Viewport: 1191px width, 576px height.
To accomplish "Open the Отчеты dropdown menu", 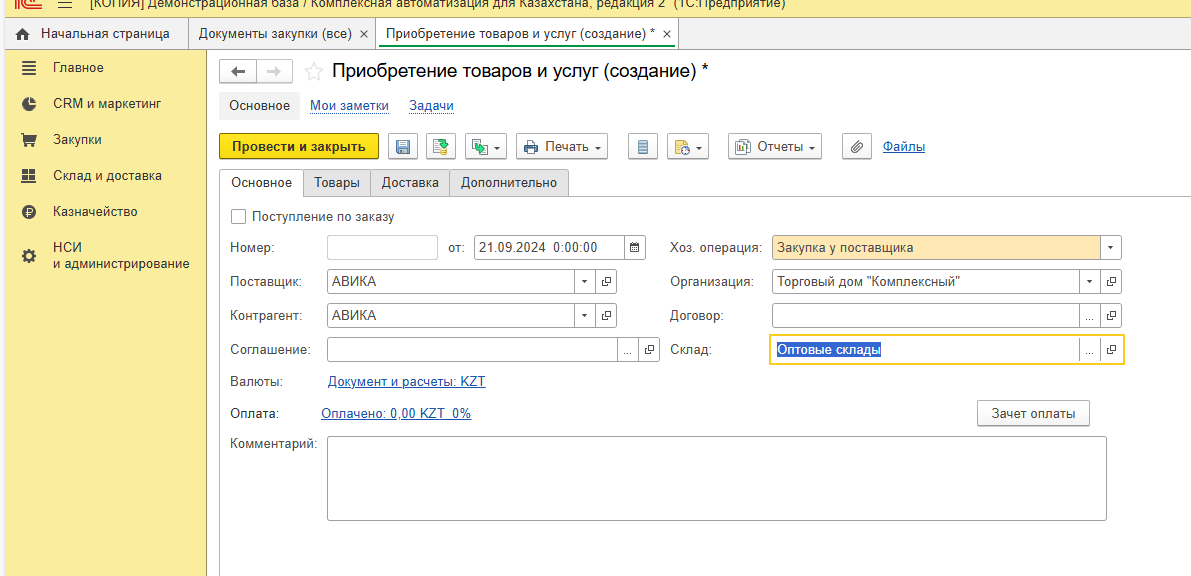I will click(x=775, y=147).
